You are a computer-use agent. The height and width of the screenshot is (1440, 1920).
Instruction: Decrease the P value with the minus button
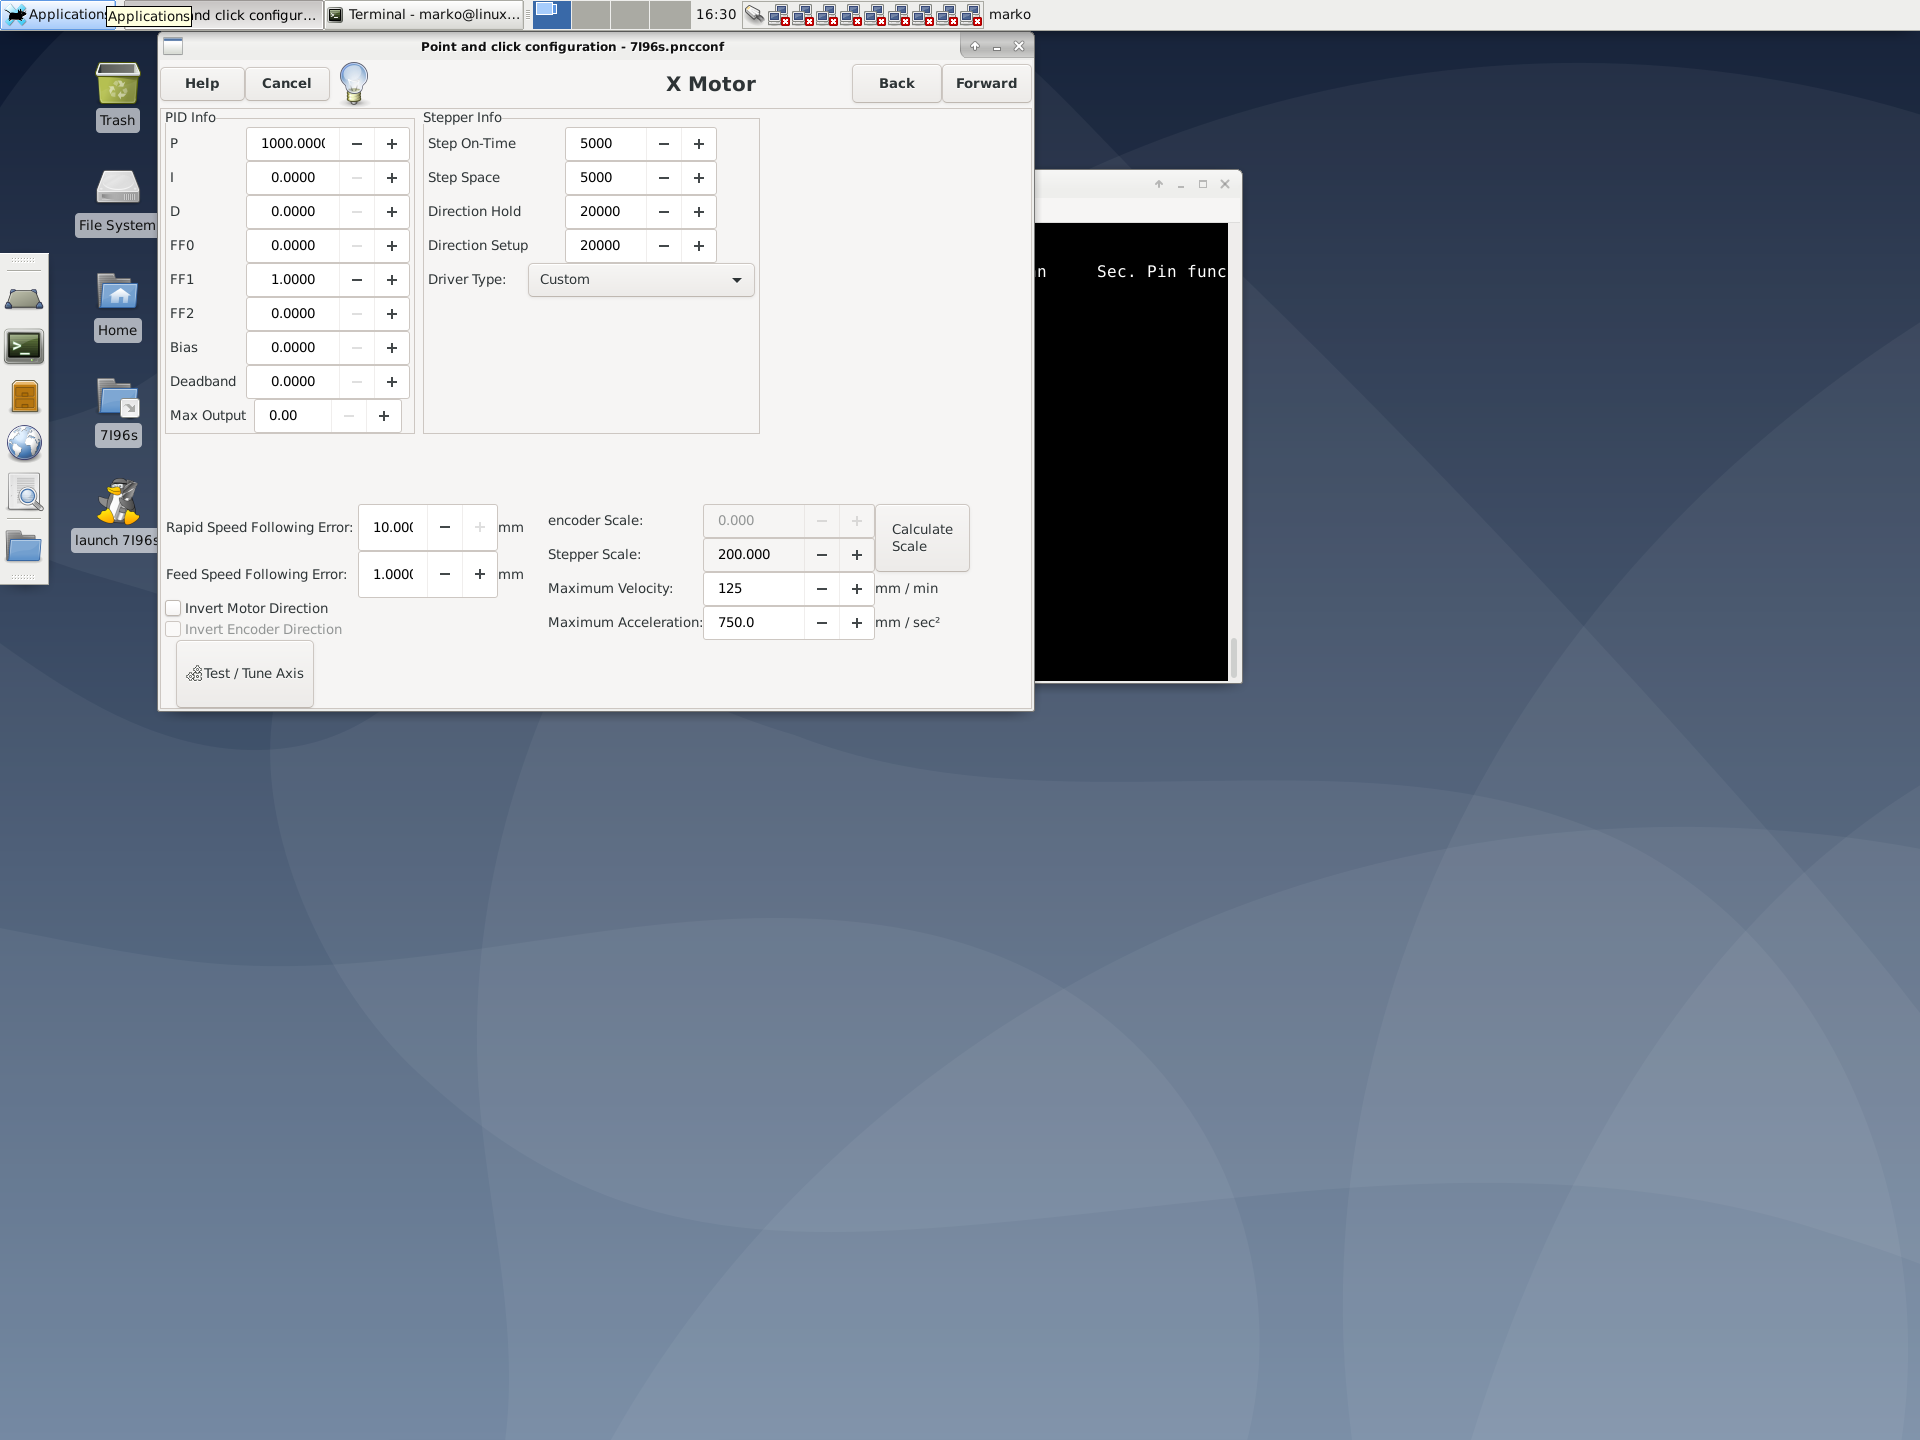point(357,144)
